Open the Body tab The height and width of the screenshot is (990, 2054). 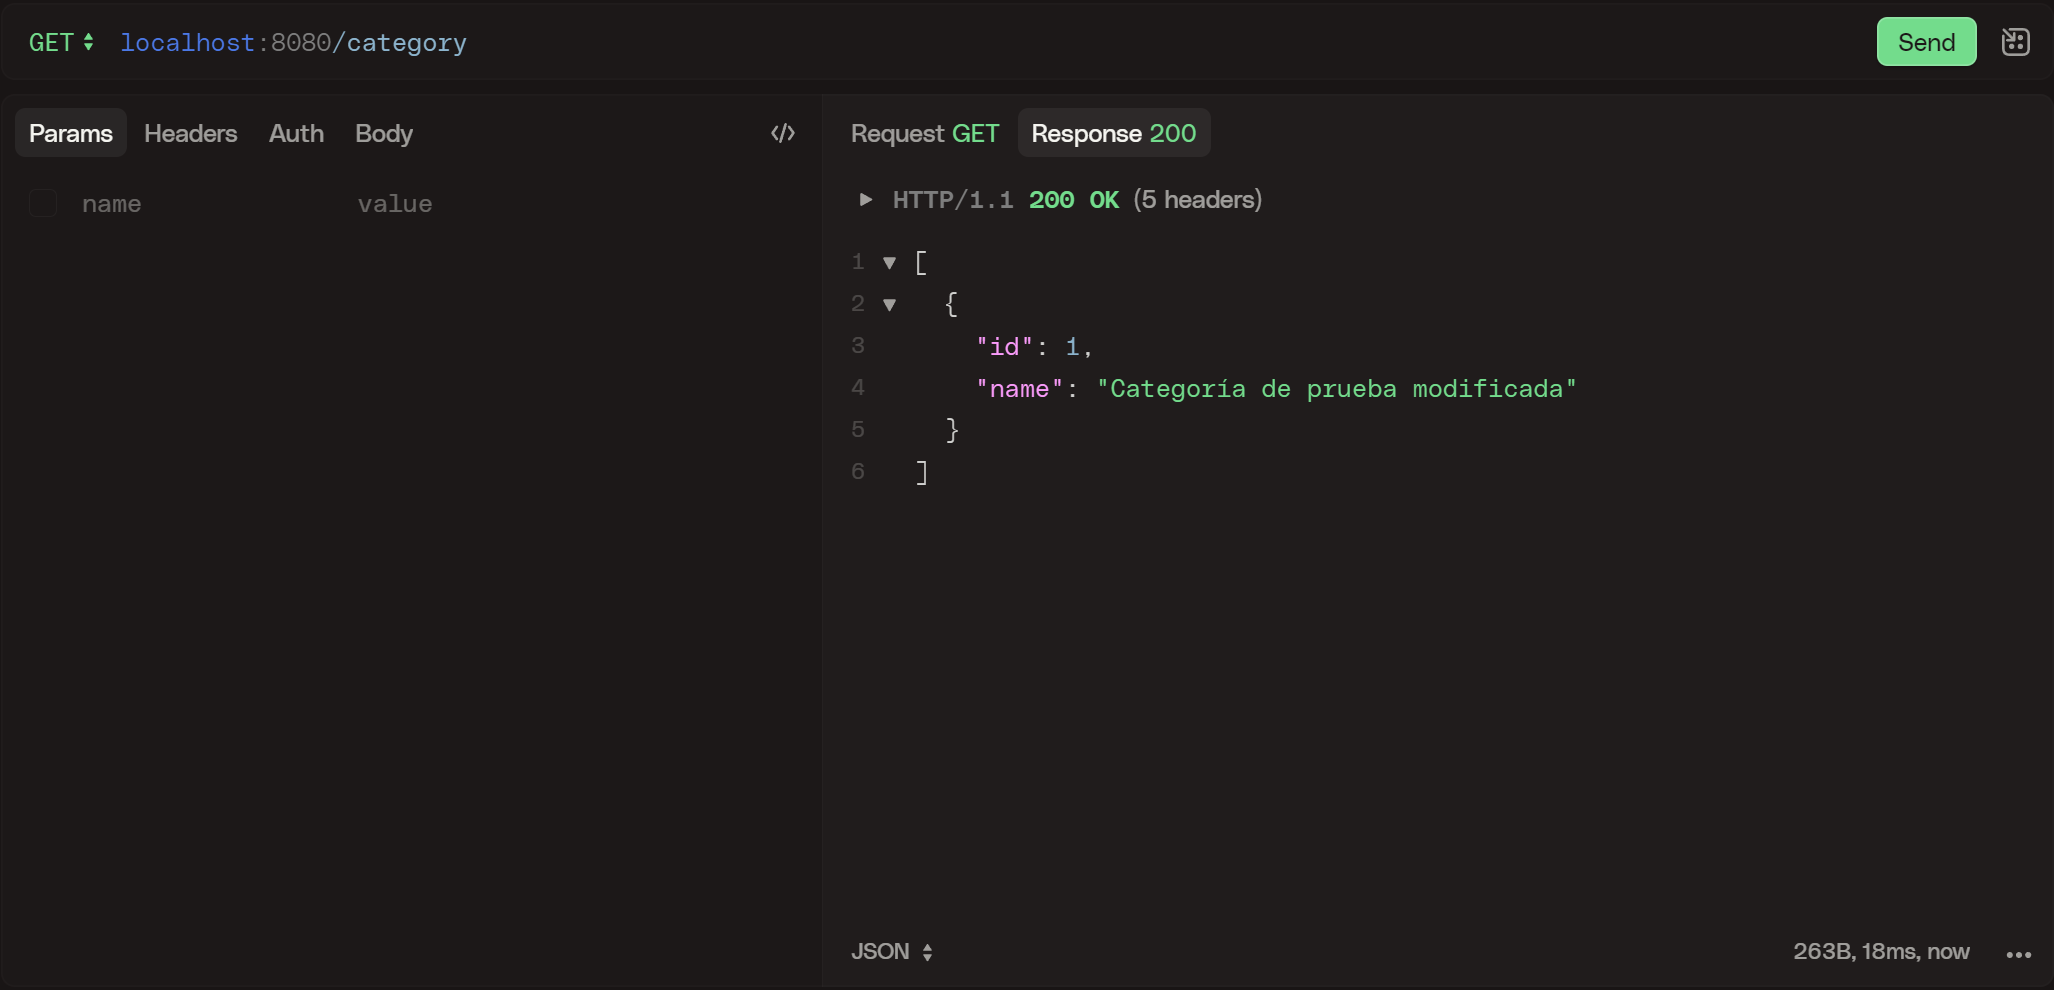[384, 133]
